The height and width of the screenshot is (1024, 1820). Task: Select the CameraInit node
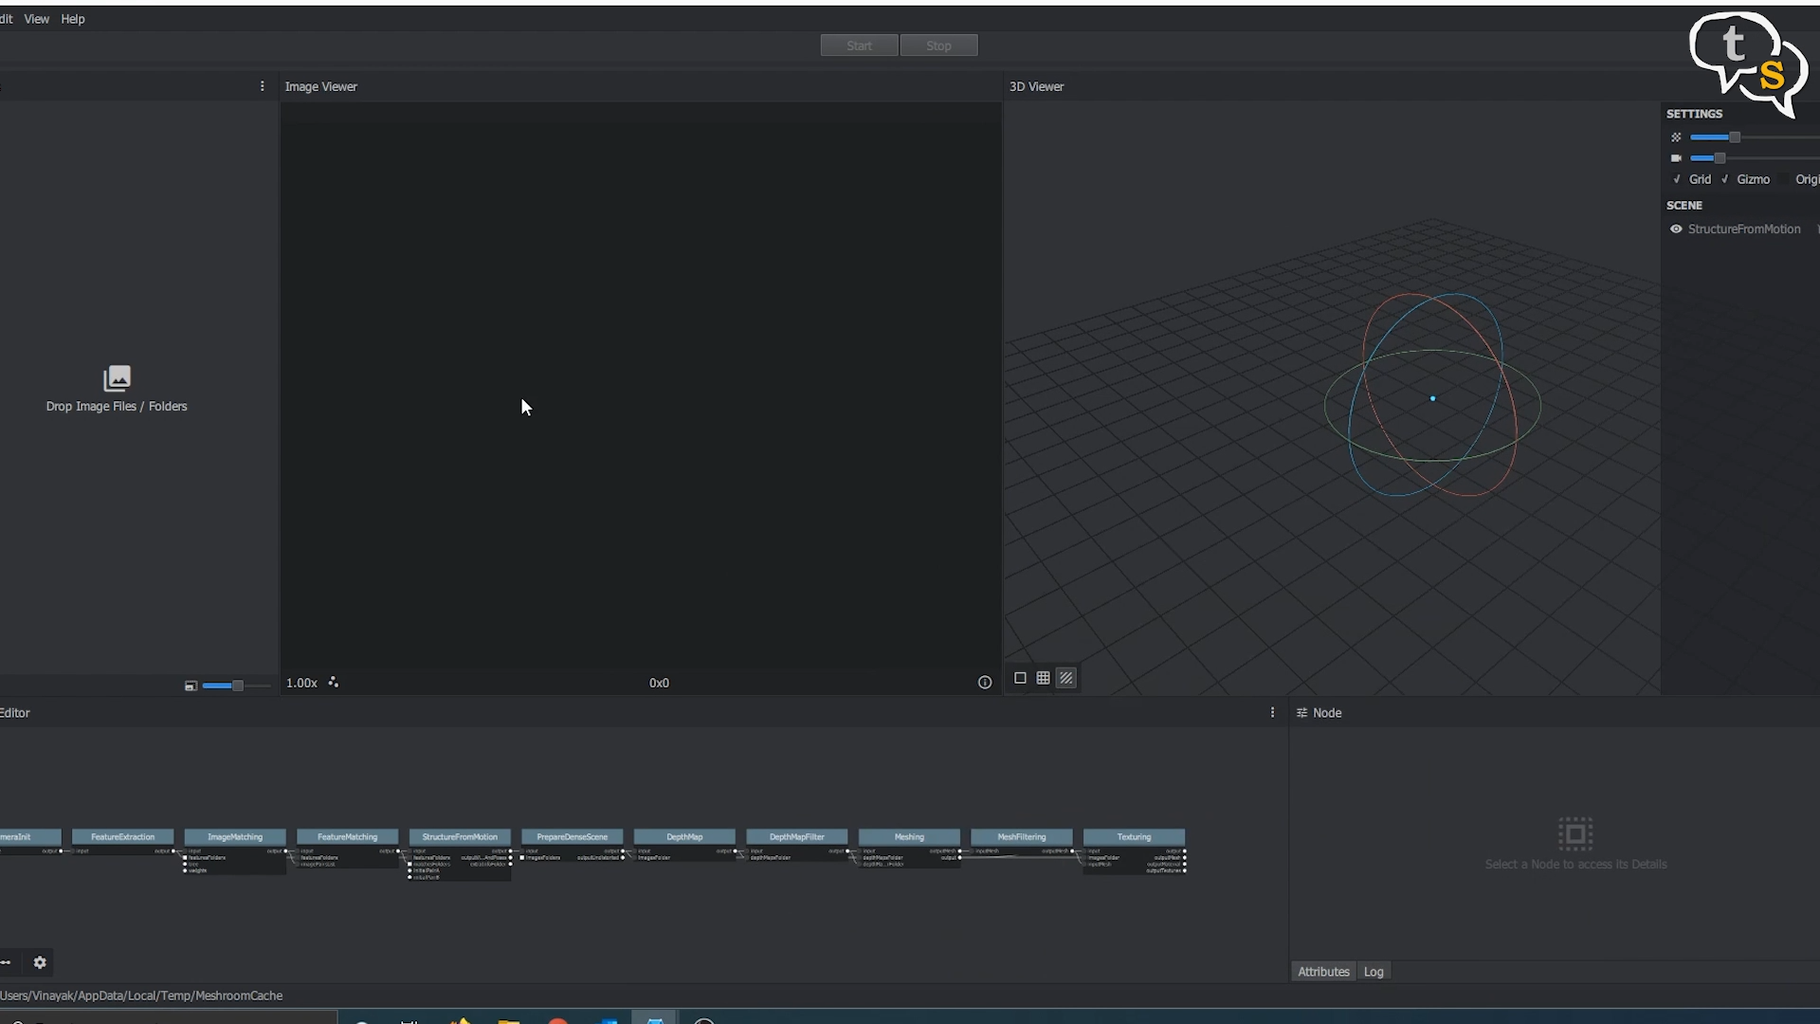pos(30,837)
